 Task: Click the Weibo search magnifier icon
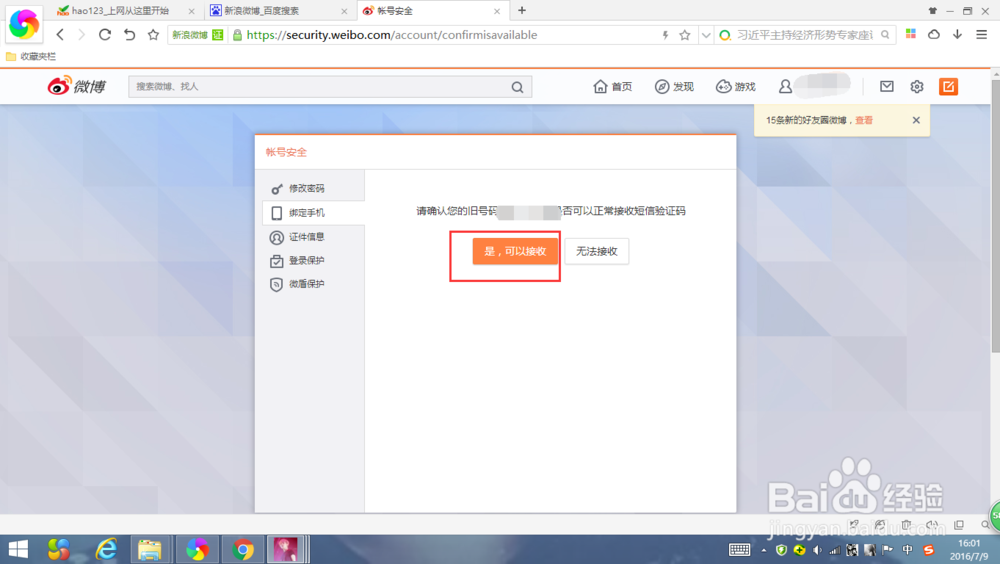click(517, 87)
